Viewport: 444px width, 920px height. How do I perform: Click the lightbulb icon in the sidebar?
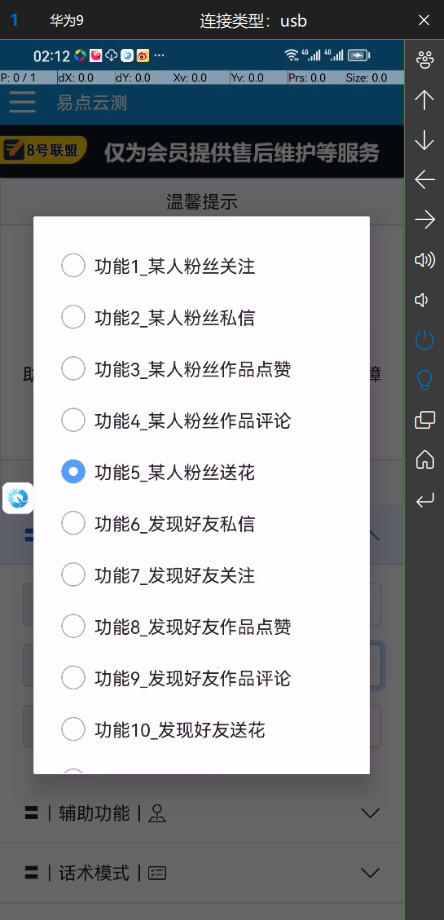424,380
